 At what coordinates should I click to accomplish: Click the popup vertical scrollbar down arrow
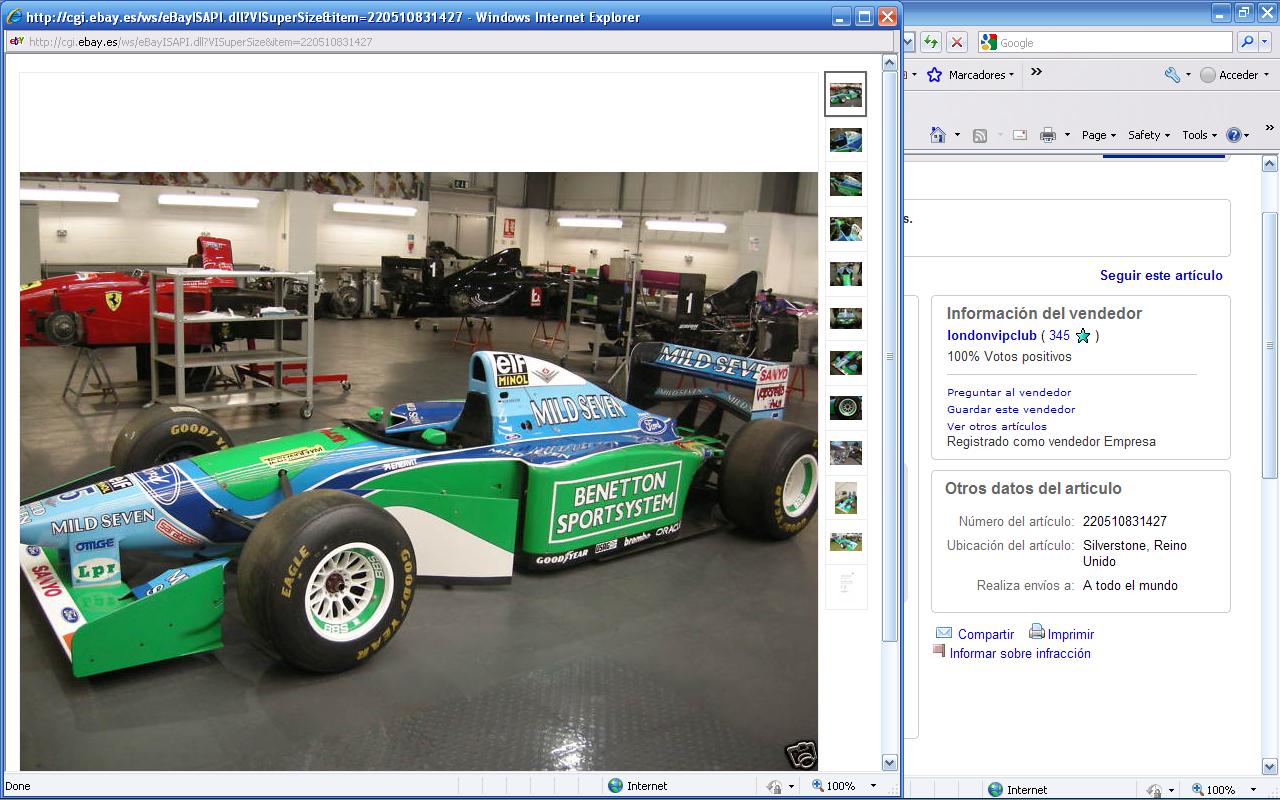tap(890, 762)
